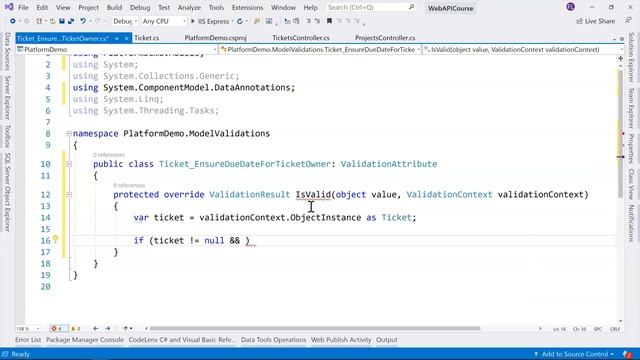Click the horizontal scrollbar of the editor
The image size is (640, 360).
[315, 328]
